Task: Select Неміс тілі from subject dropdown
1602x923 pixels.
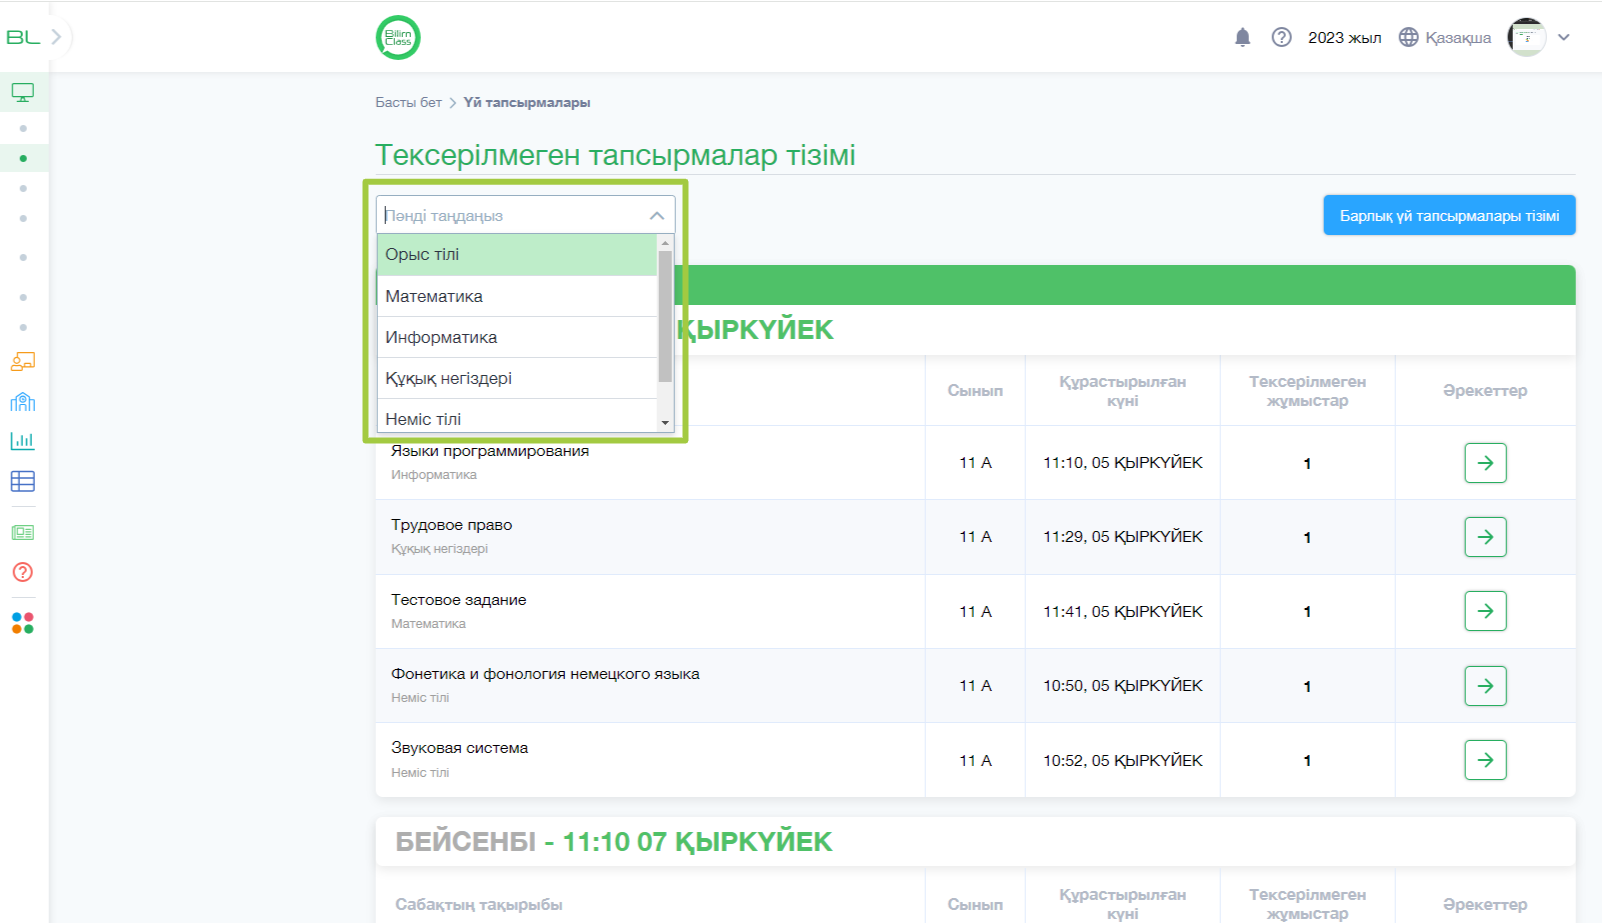Action: pyautogui.click(x=517, y=417)
